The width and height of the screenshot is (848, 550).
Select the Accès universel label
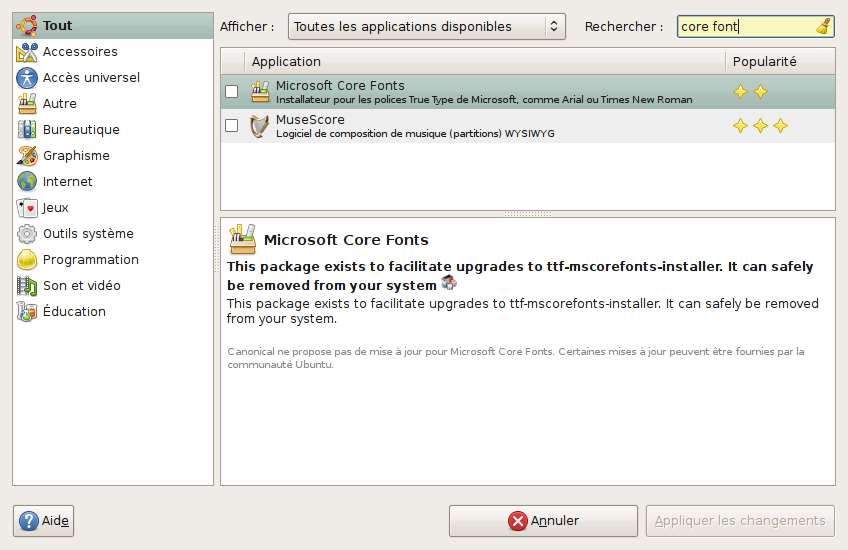point(91,78)
